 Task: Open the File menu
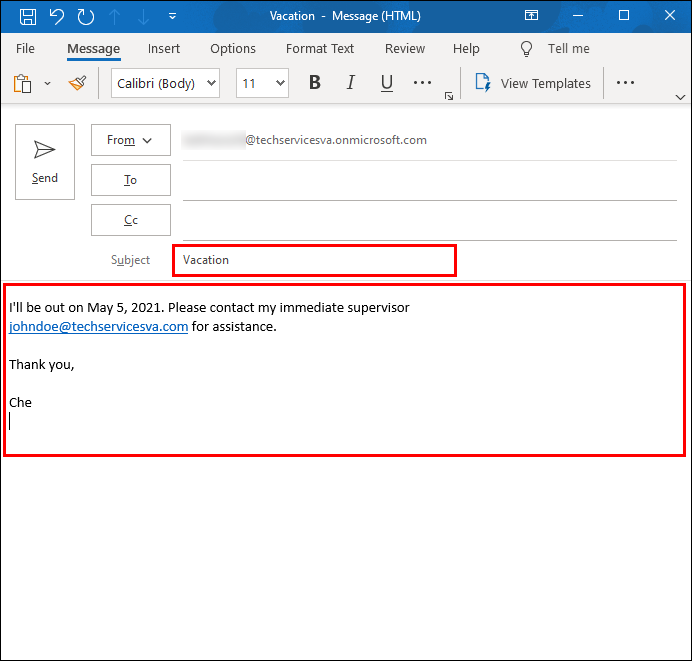click(25, 49)
